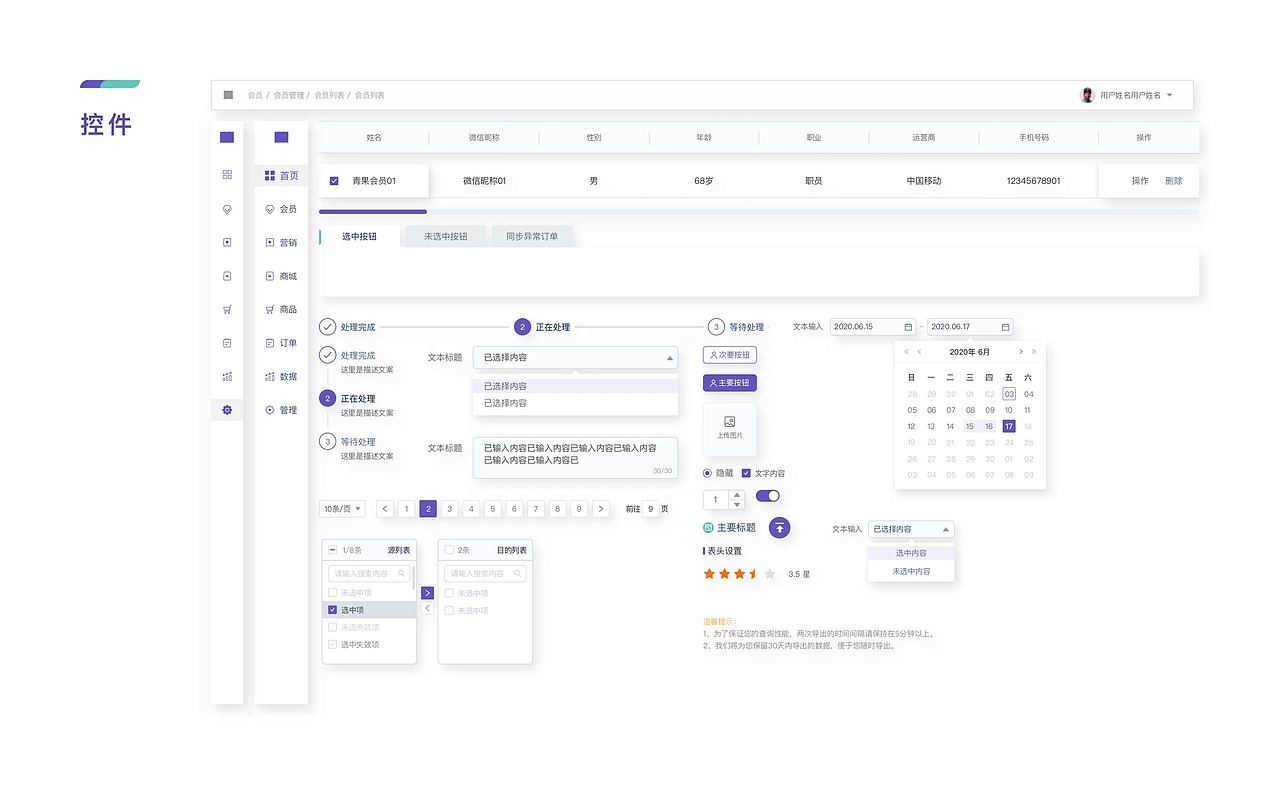Viewport: 1280px width, 800px height.
Task: Click the purple back-to-top round icon
Action: click(780, 528)
